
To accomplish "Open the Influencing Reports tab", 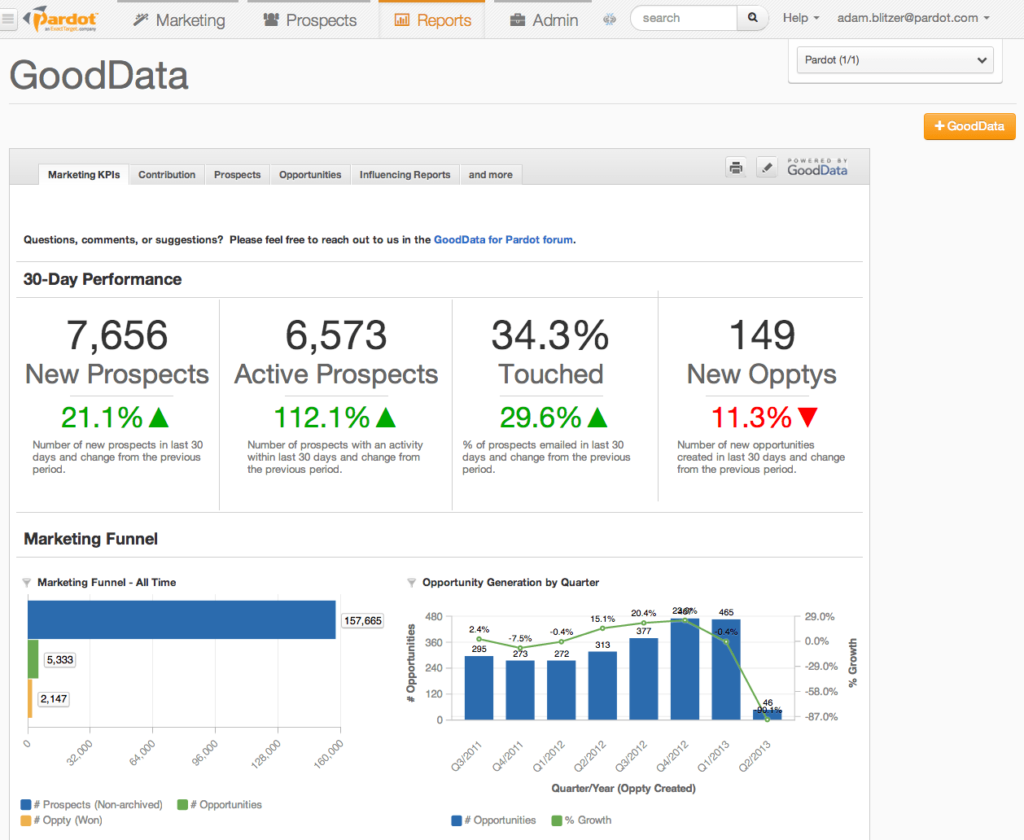I will coord(404,174).
